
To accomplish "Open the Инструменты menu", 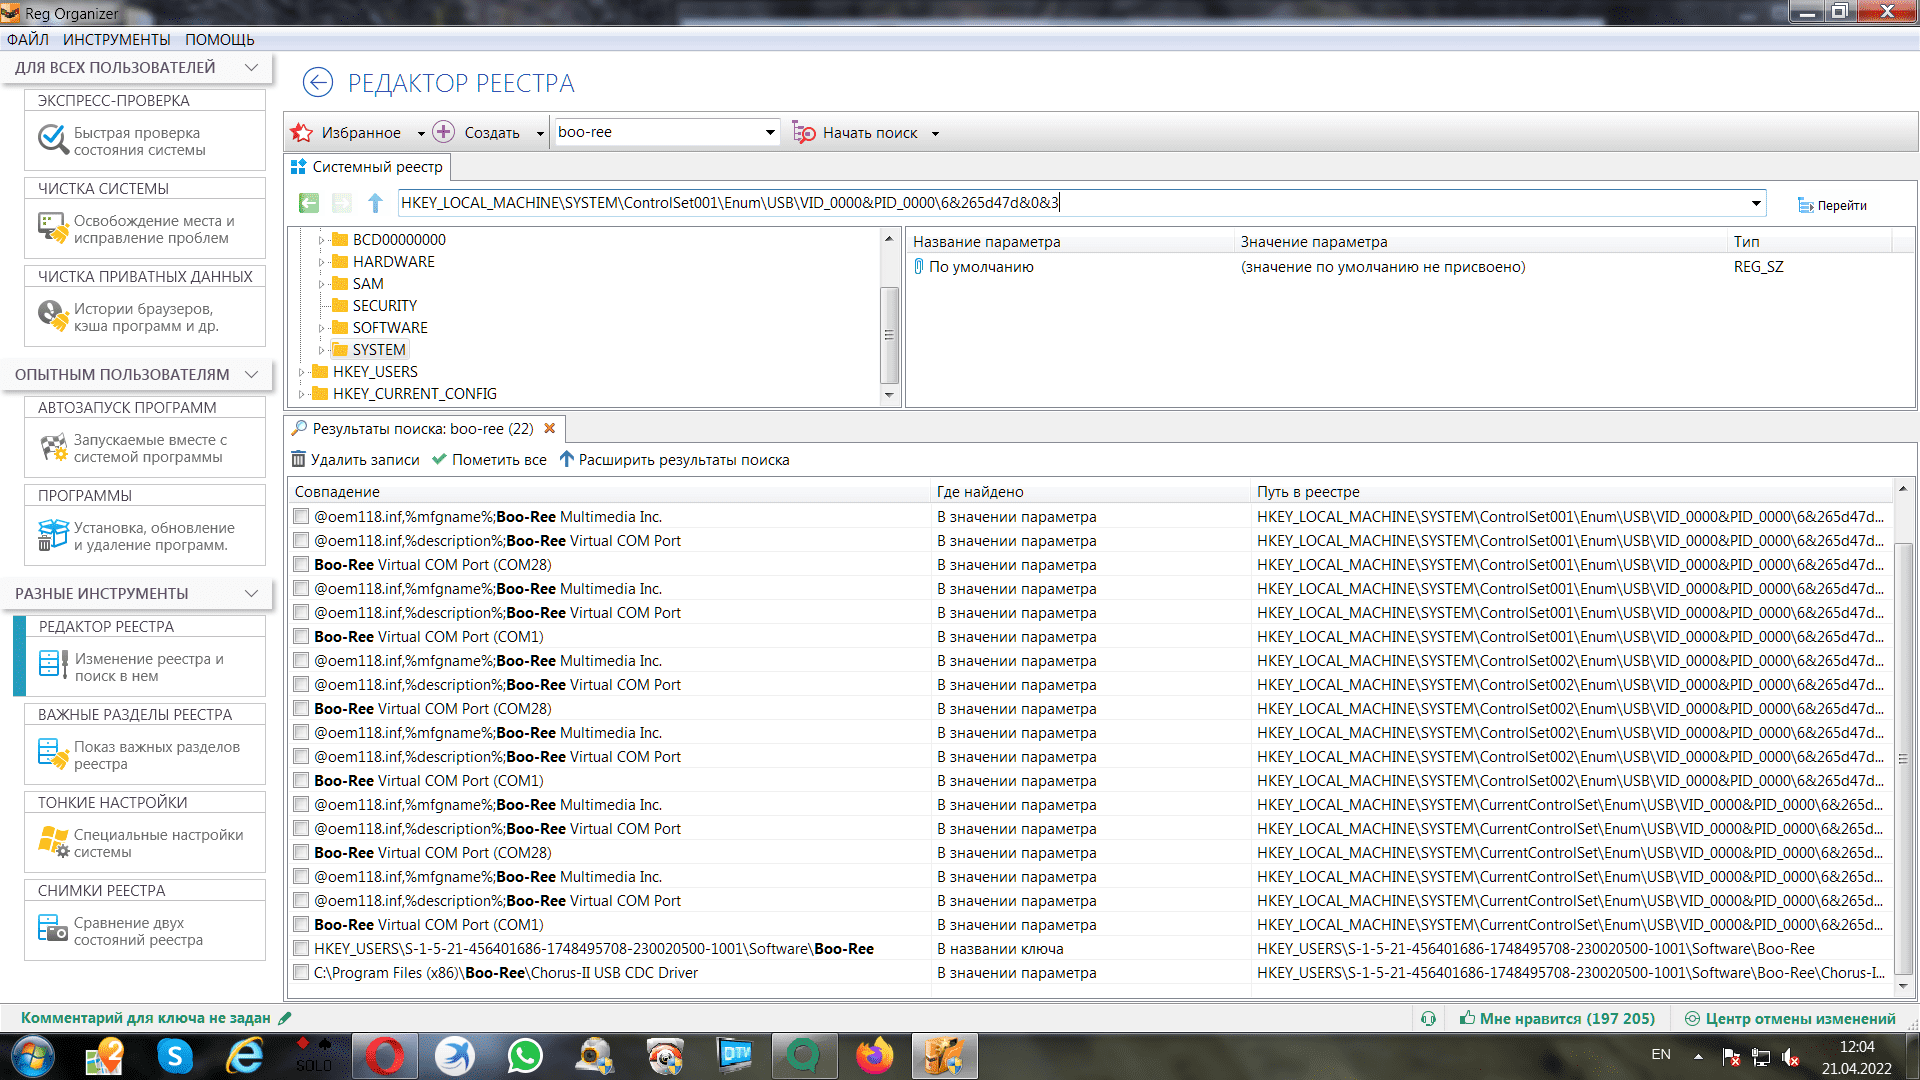I will tap(117, 39).
